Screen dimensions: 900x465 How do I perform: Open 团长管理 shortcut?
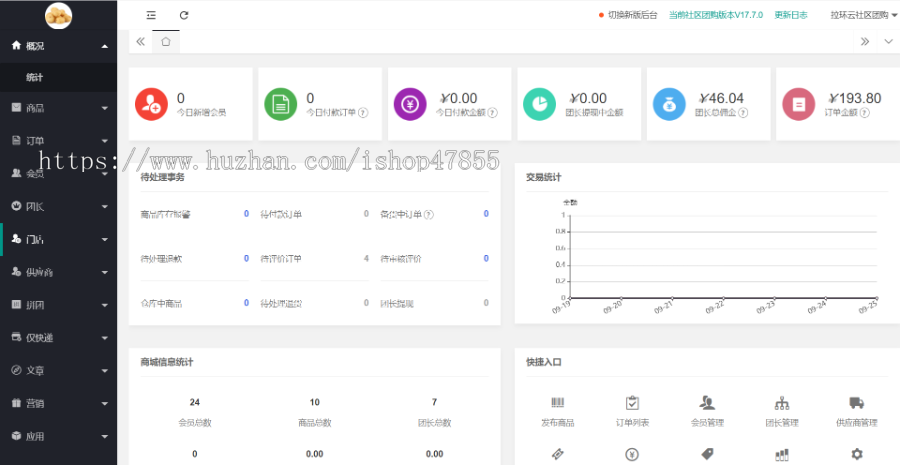[x=782, y=412]
